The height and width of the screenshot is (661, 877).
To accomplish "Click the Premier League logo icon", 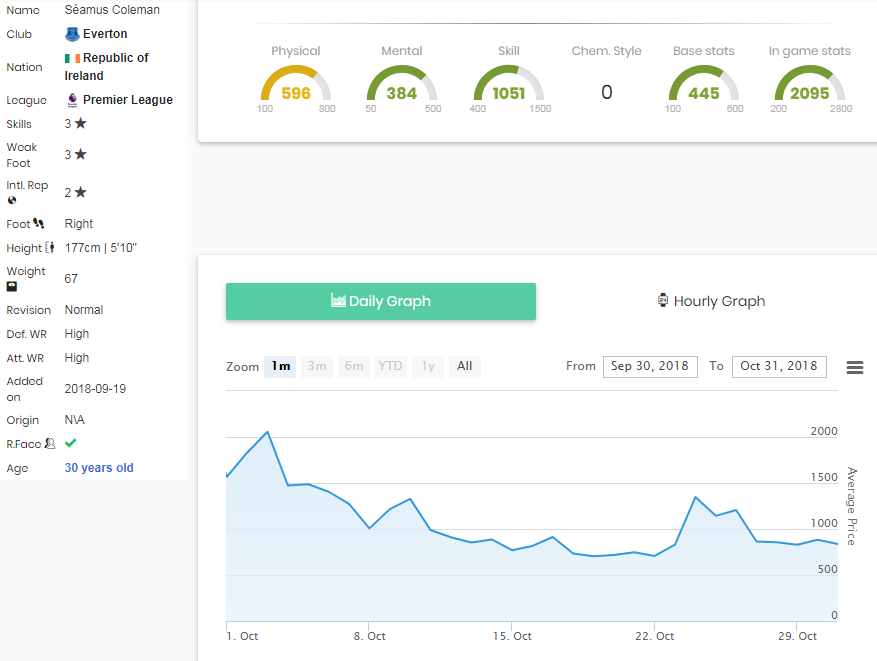I will (x=72, y=100).
